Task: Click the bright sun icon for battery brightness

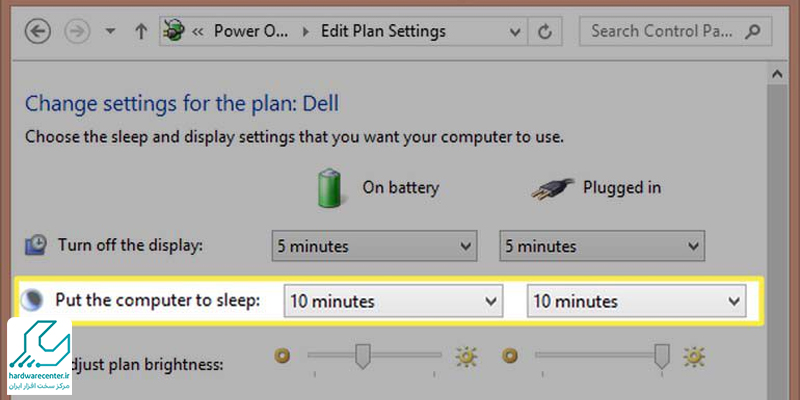Action: point(466,357)
